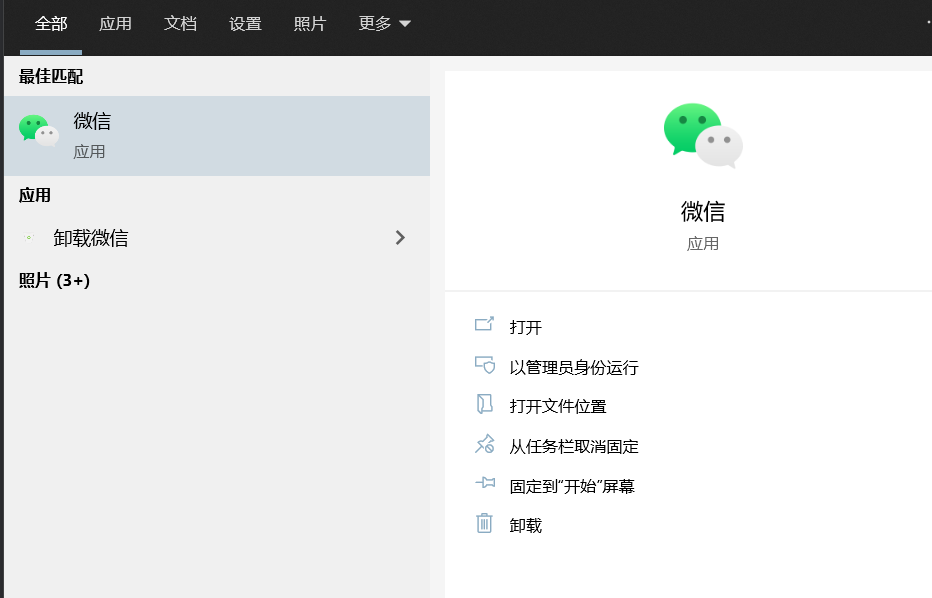Show the 照片 filter tab
Viewport: 932px width, 598px height.
pyautogui.click(x=310, y=24)
